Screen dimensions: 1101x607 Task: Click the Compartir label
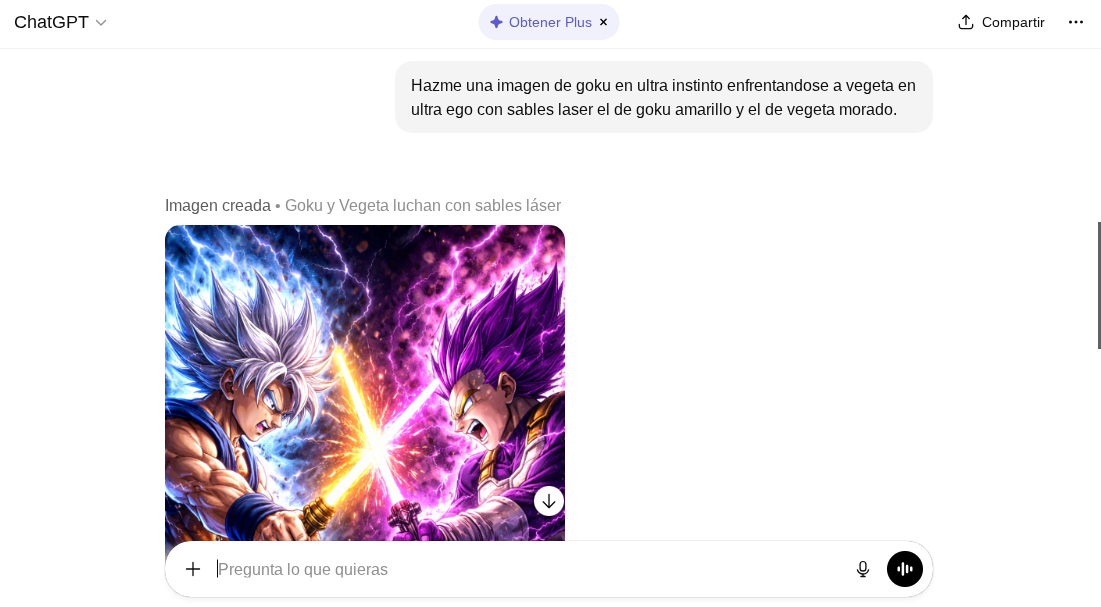[1013, 22]
